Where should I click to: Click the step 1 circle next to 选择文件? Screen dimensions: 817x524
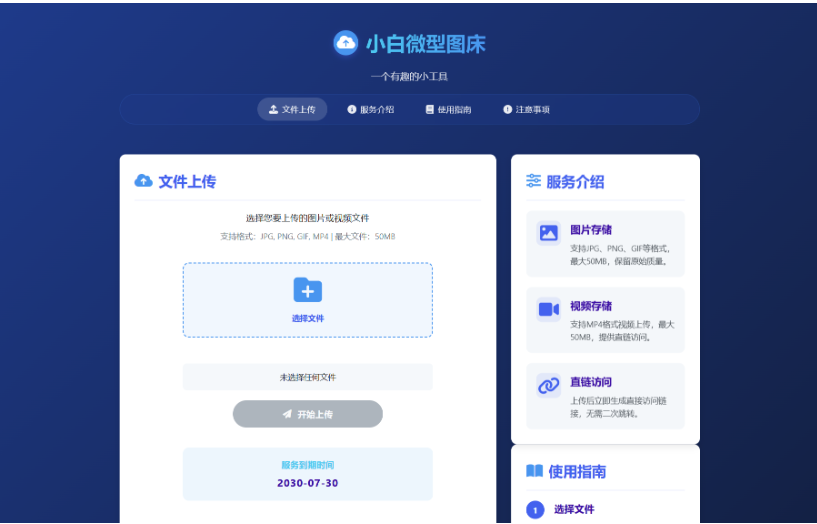(535, 510)
